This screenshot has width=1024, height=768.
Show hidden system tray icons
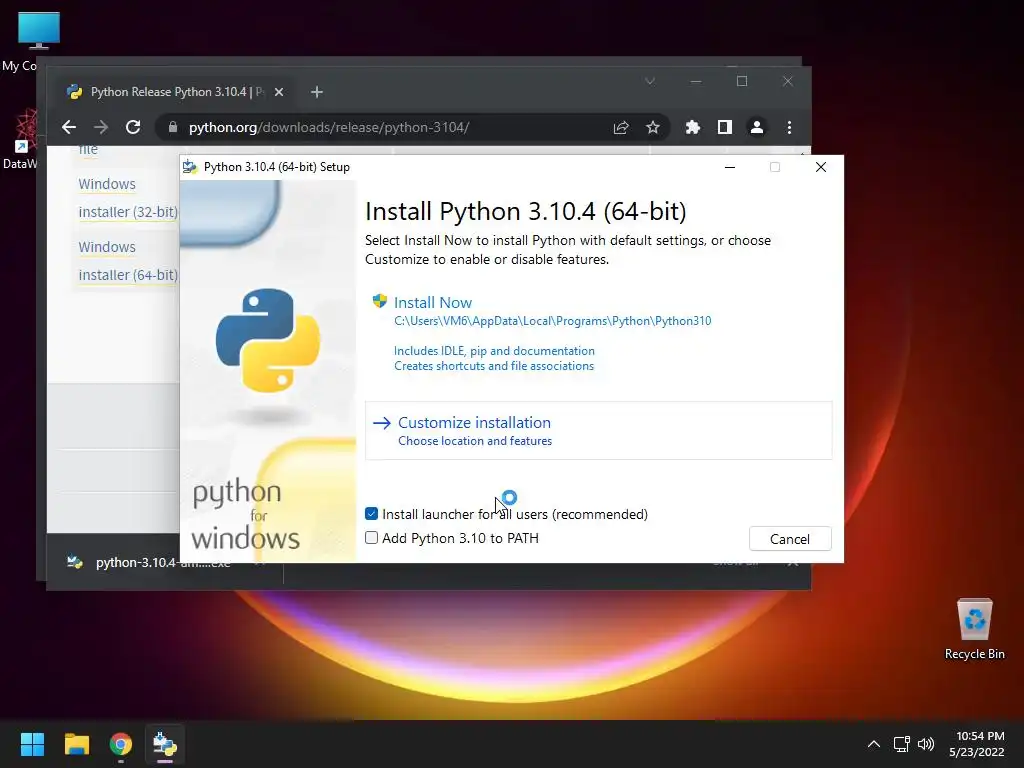(x=874, y=744)
